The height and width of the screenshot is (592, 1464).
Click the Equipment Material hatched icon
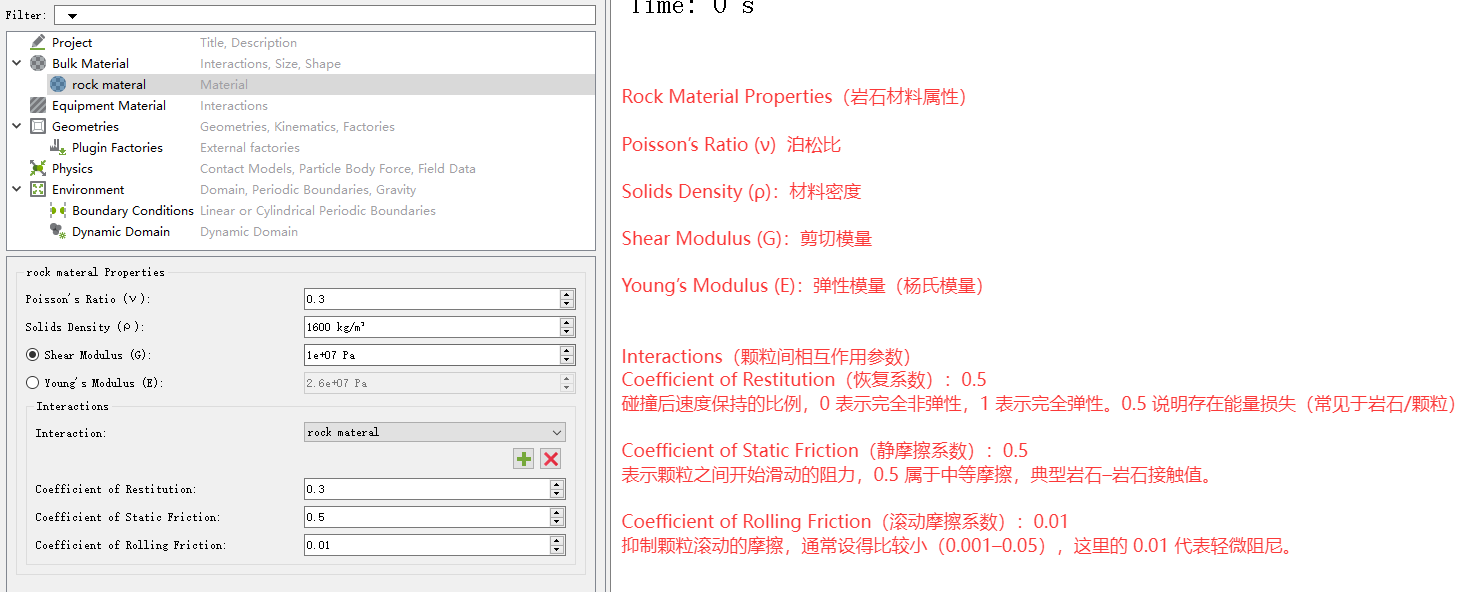pyautogui.click(x=38, y=105)
